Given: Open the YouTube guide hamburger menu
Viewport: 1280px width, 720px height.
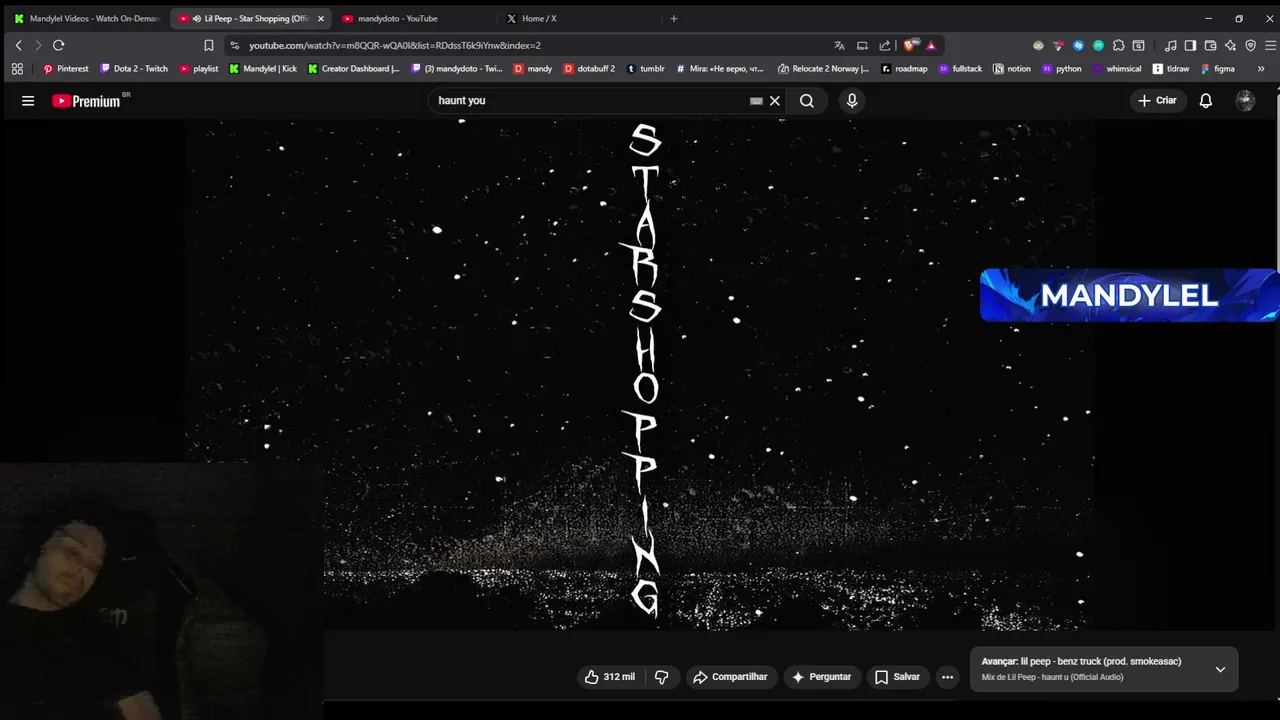Looking at the screenshot, I should (28, 101).
